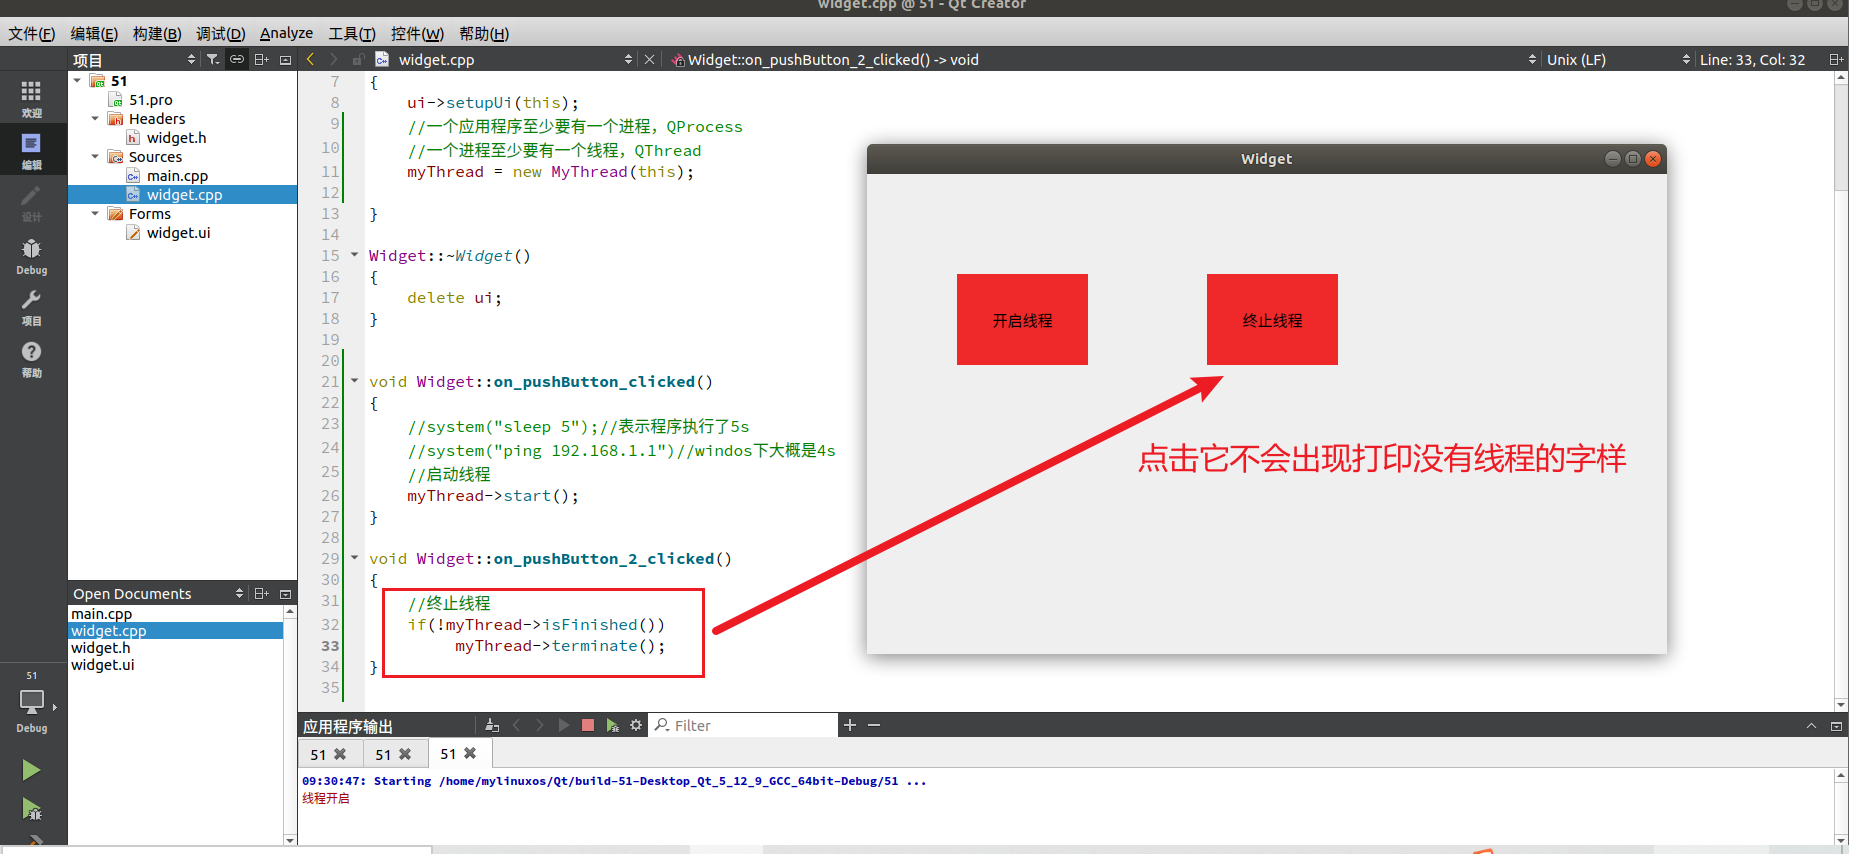1849x854 pixels.
Task: Collapse the Headers folder
Action: point(95,118)
